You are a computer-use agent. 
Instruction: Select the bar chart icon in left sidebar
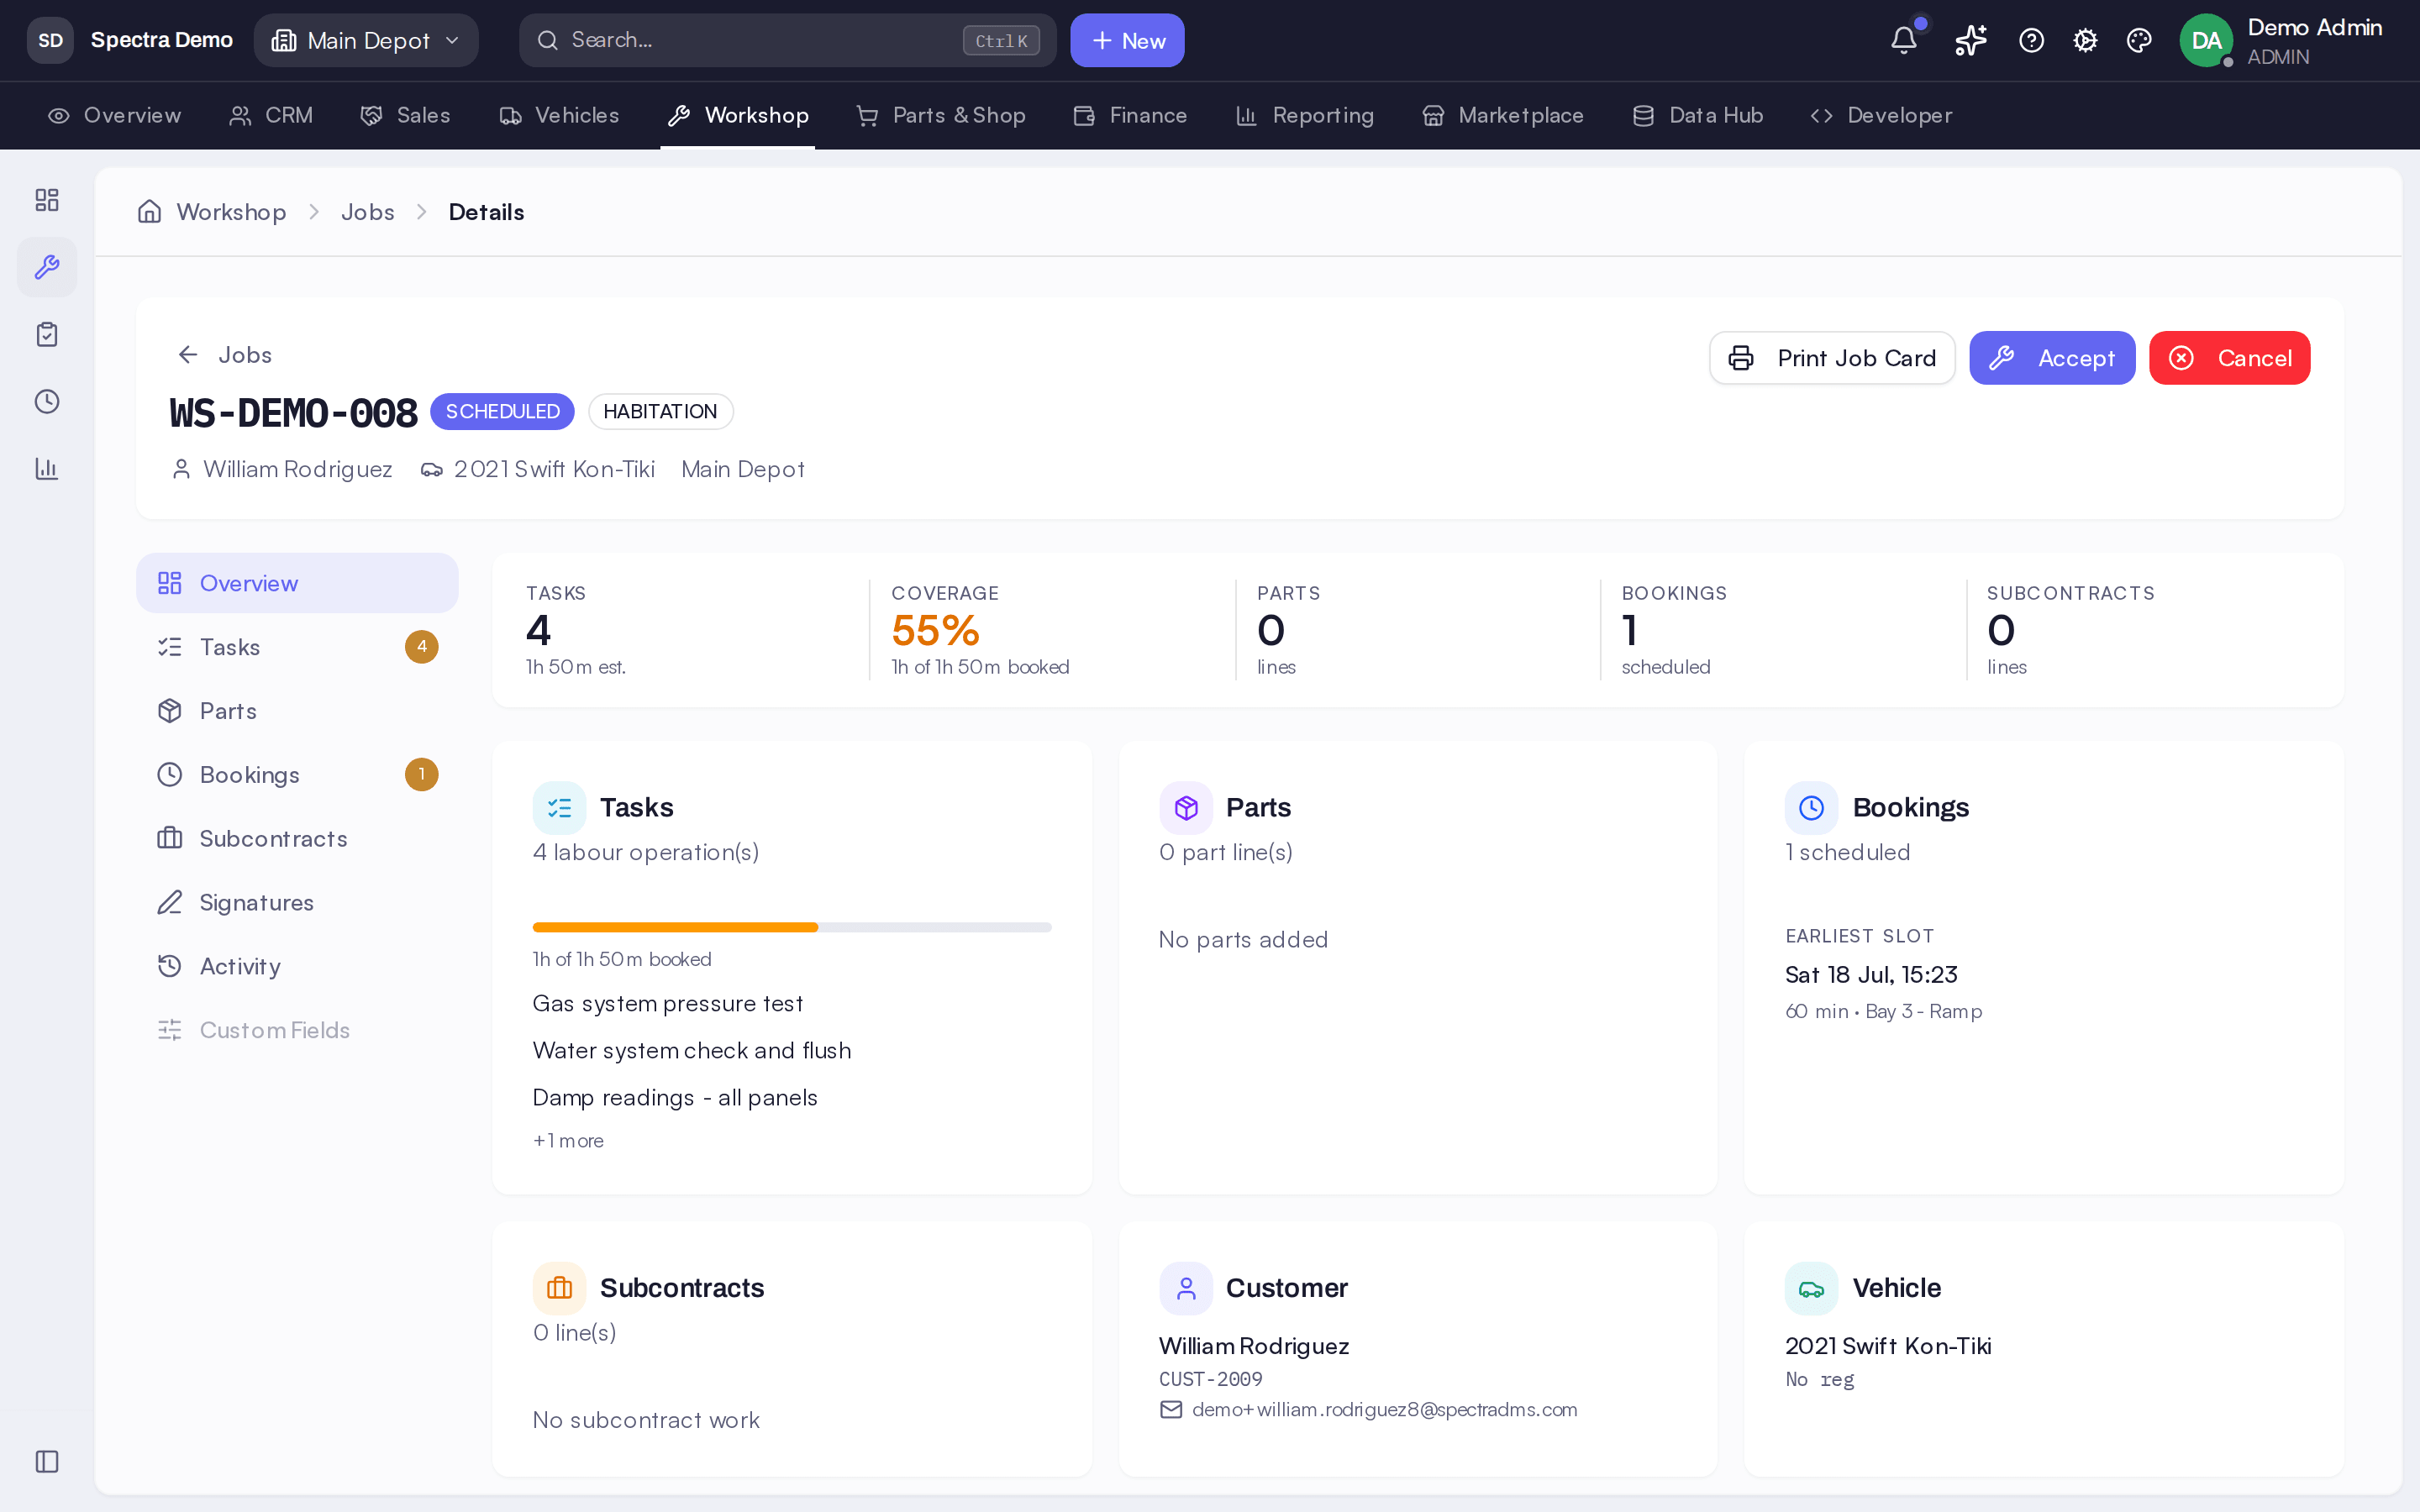pyautogui.click(x=47, y=468)
